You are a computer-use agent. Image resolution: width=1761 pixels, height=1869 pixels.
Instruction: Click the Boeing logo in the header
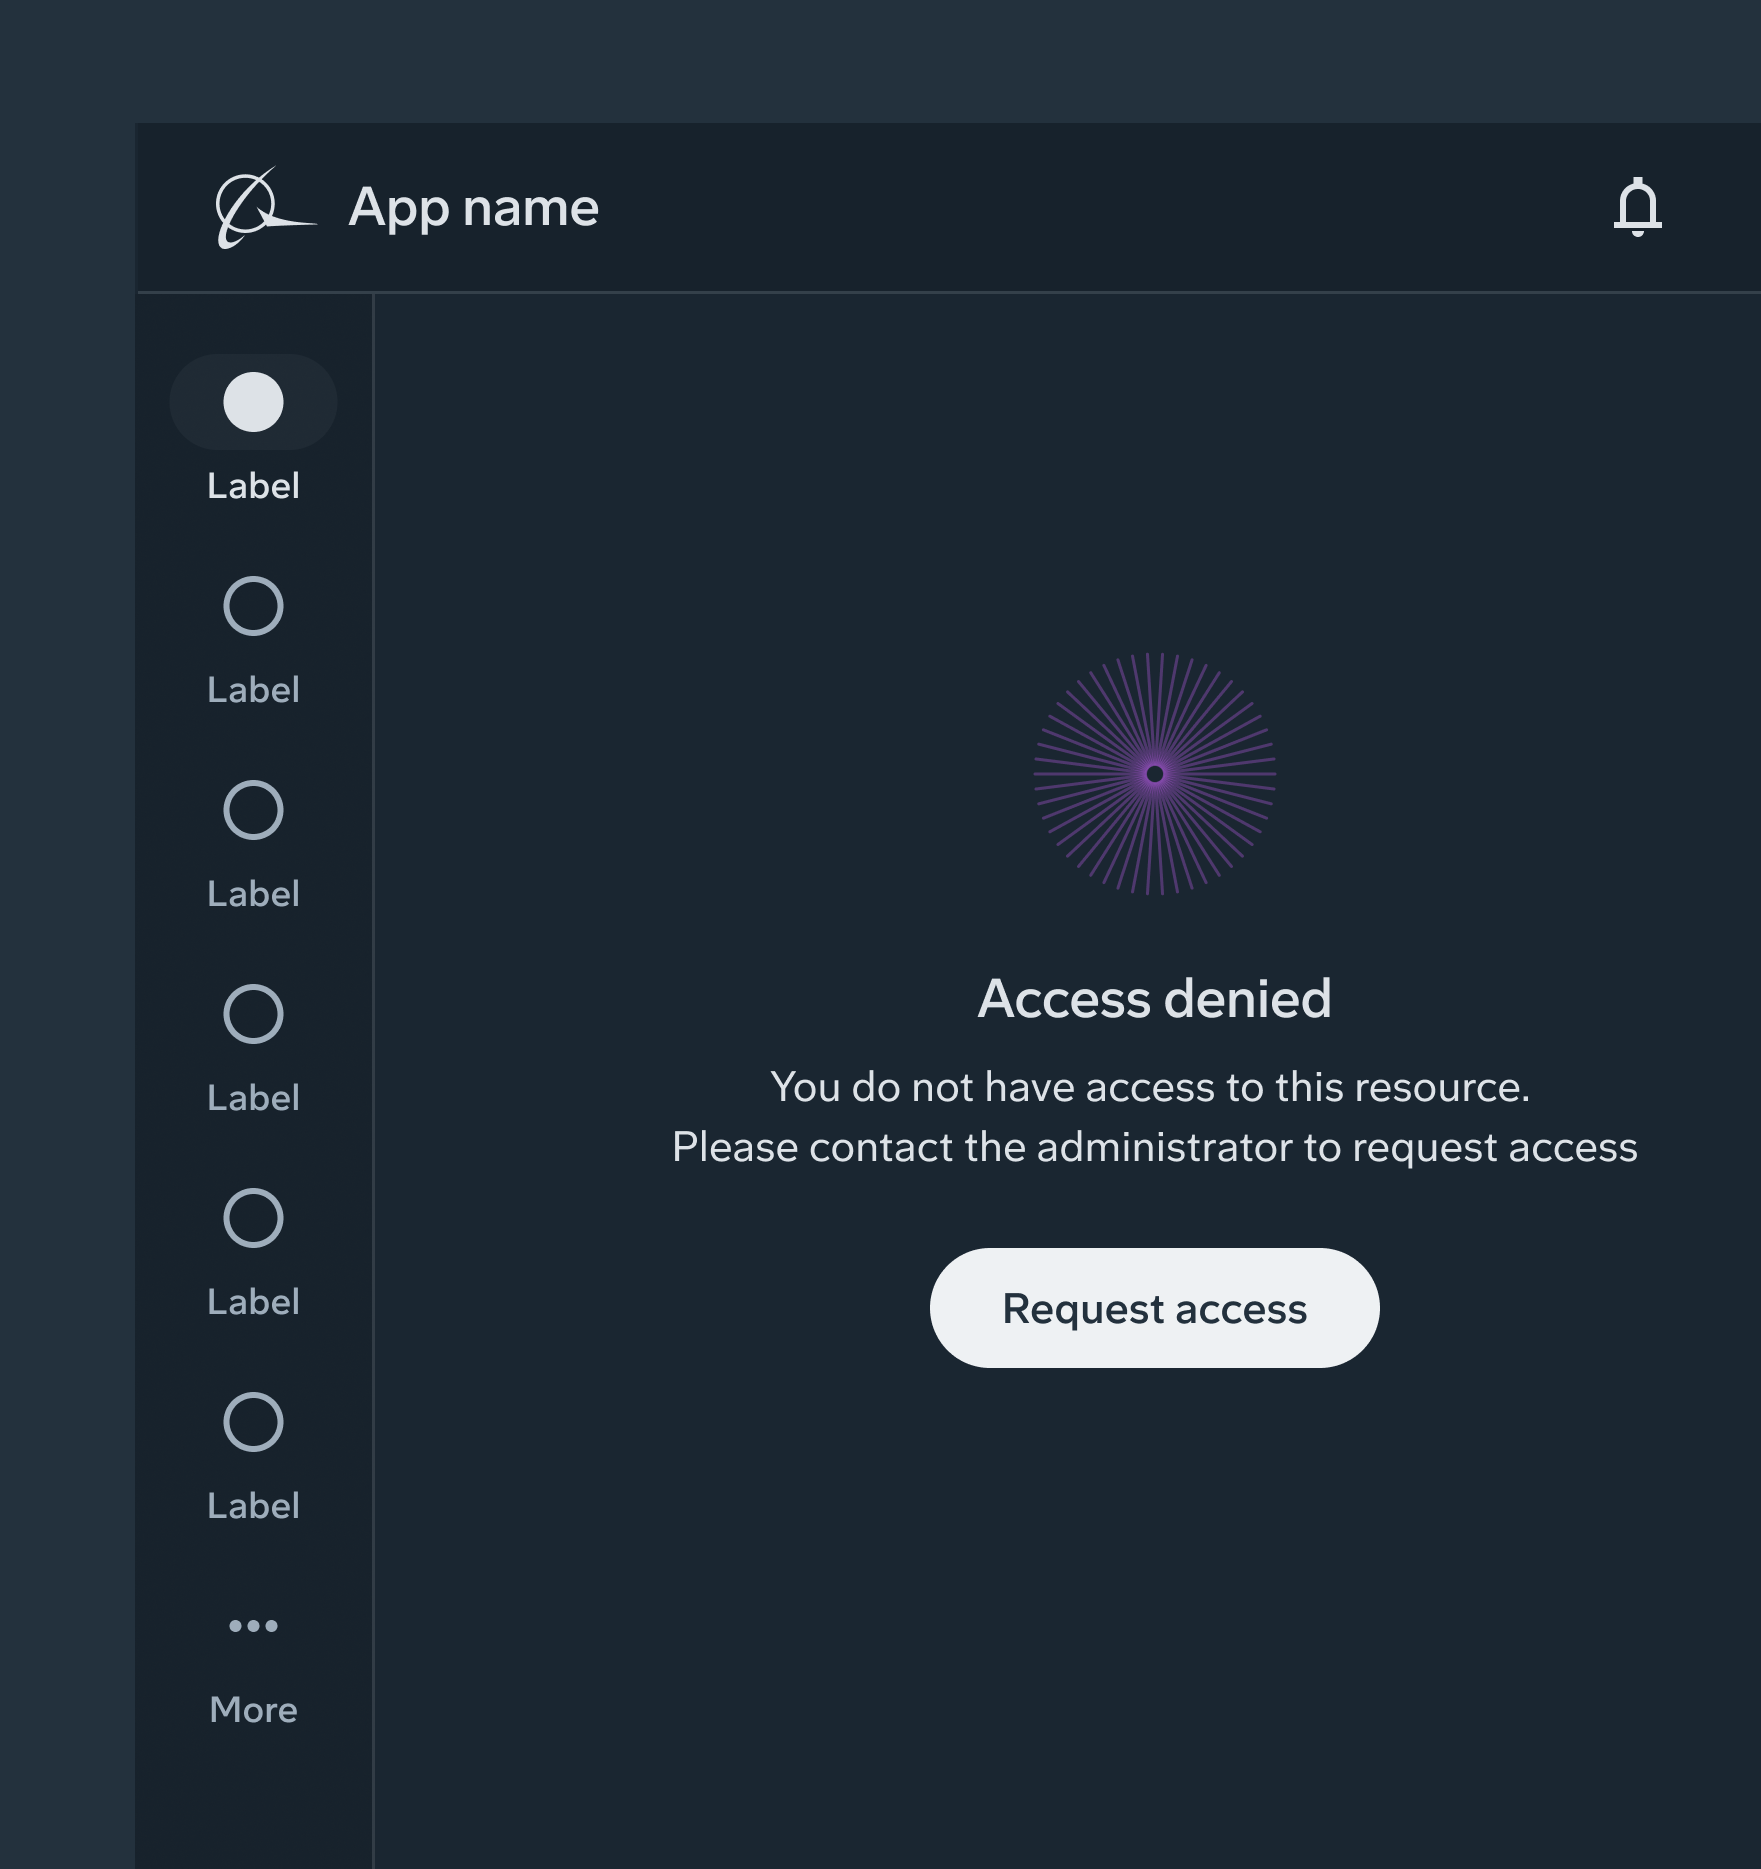258,207
